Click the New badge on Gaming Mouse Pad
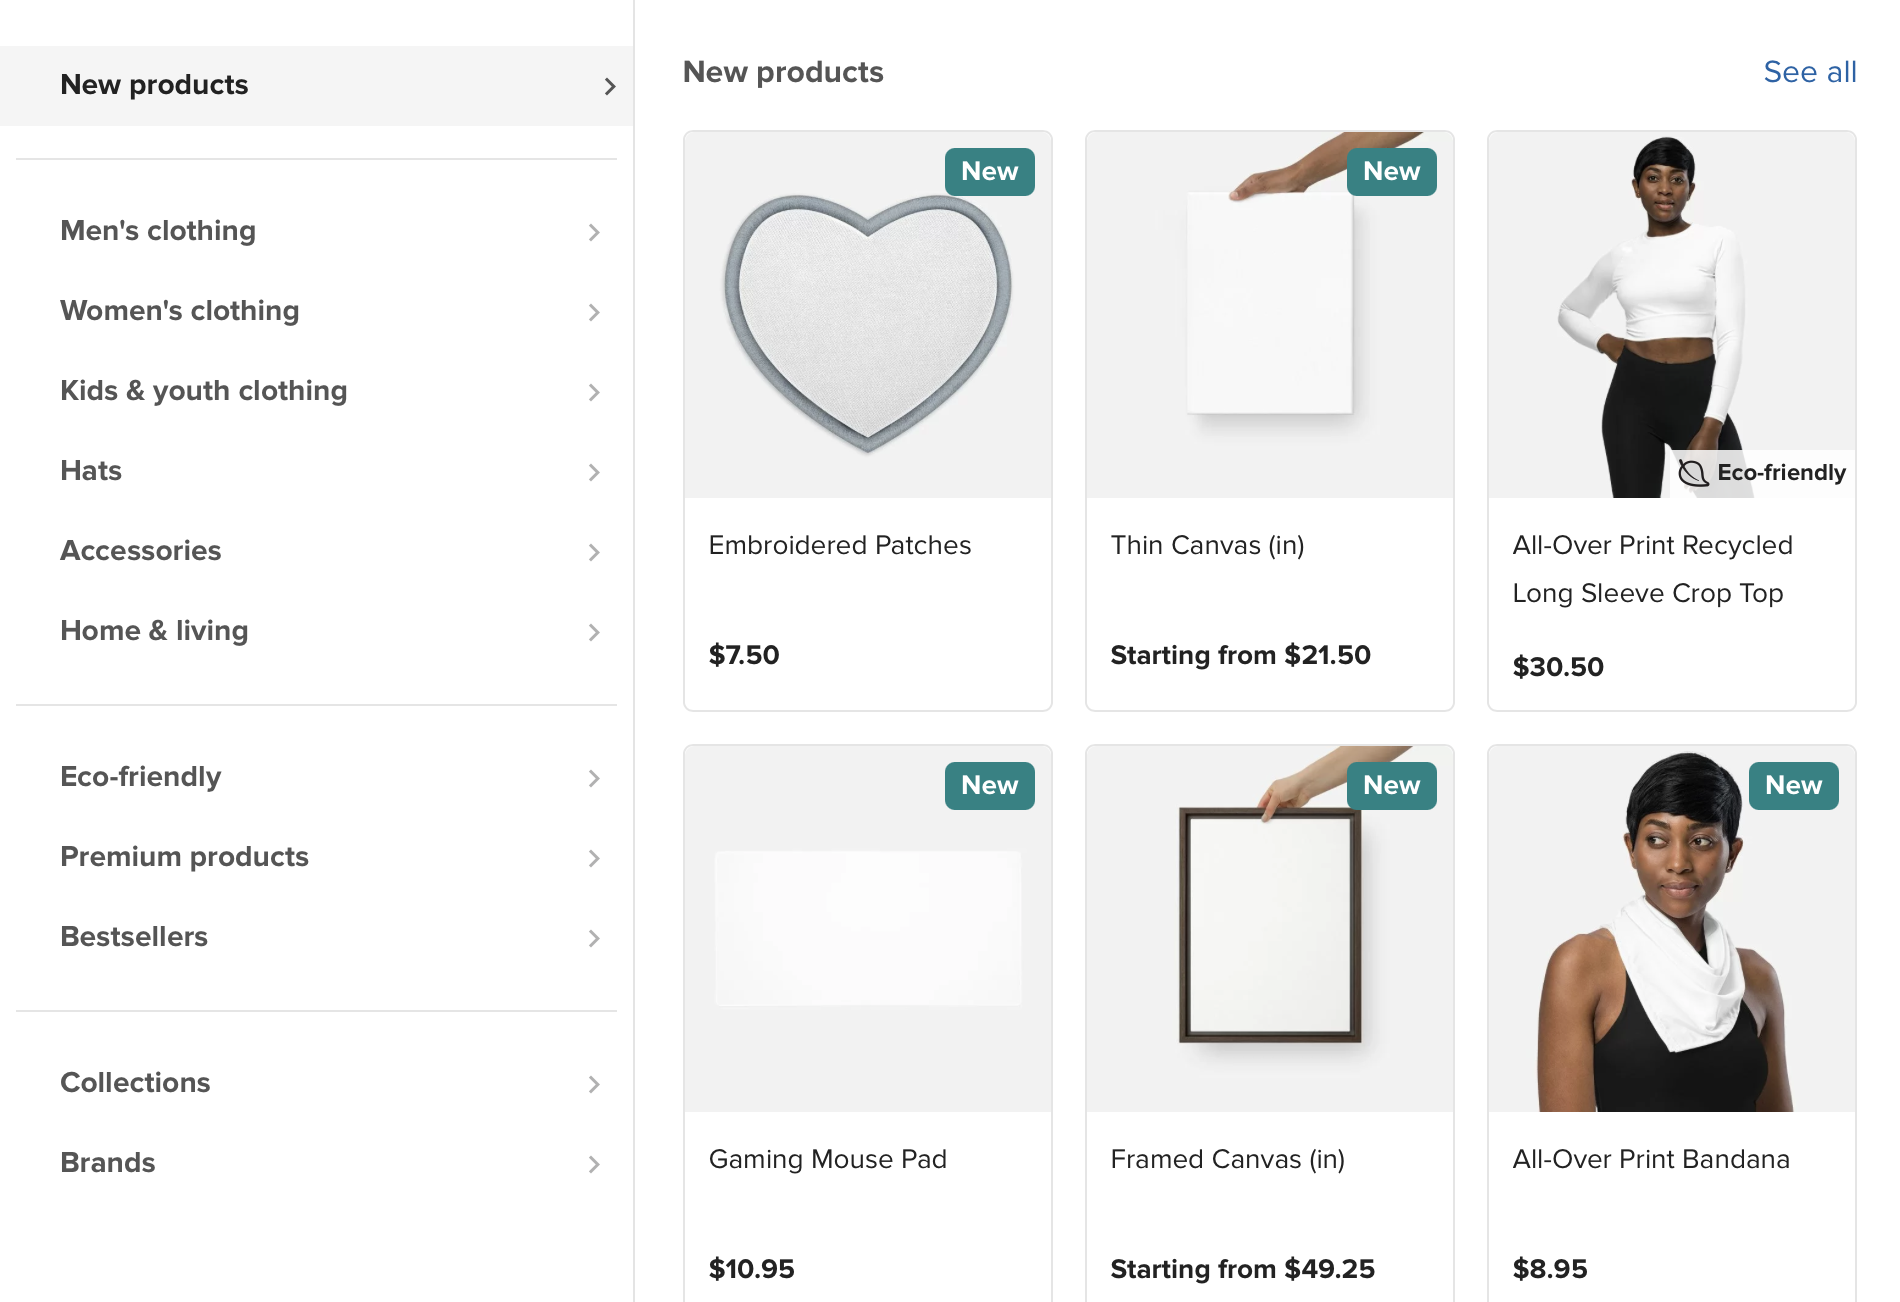Viewport: 1900px width, 1302px height. tap(989, 786)
